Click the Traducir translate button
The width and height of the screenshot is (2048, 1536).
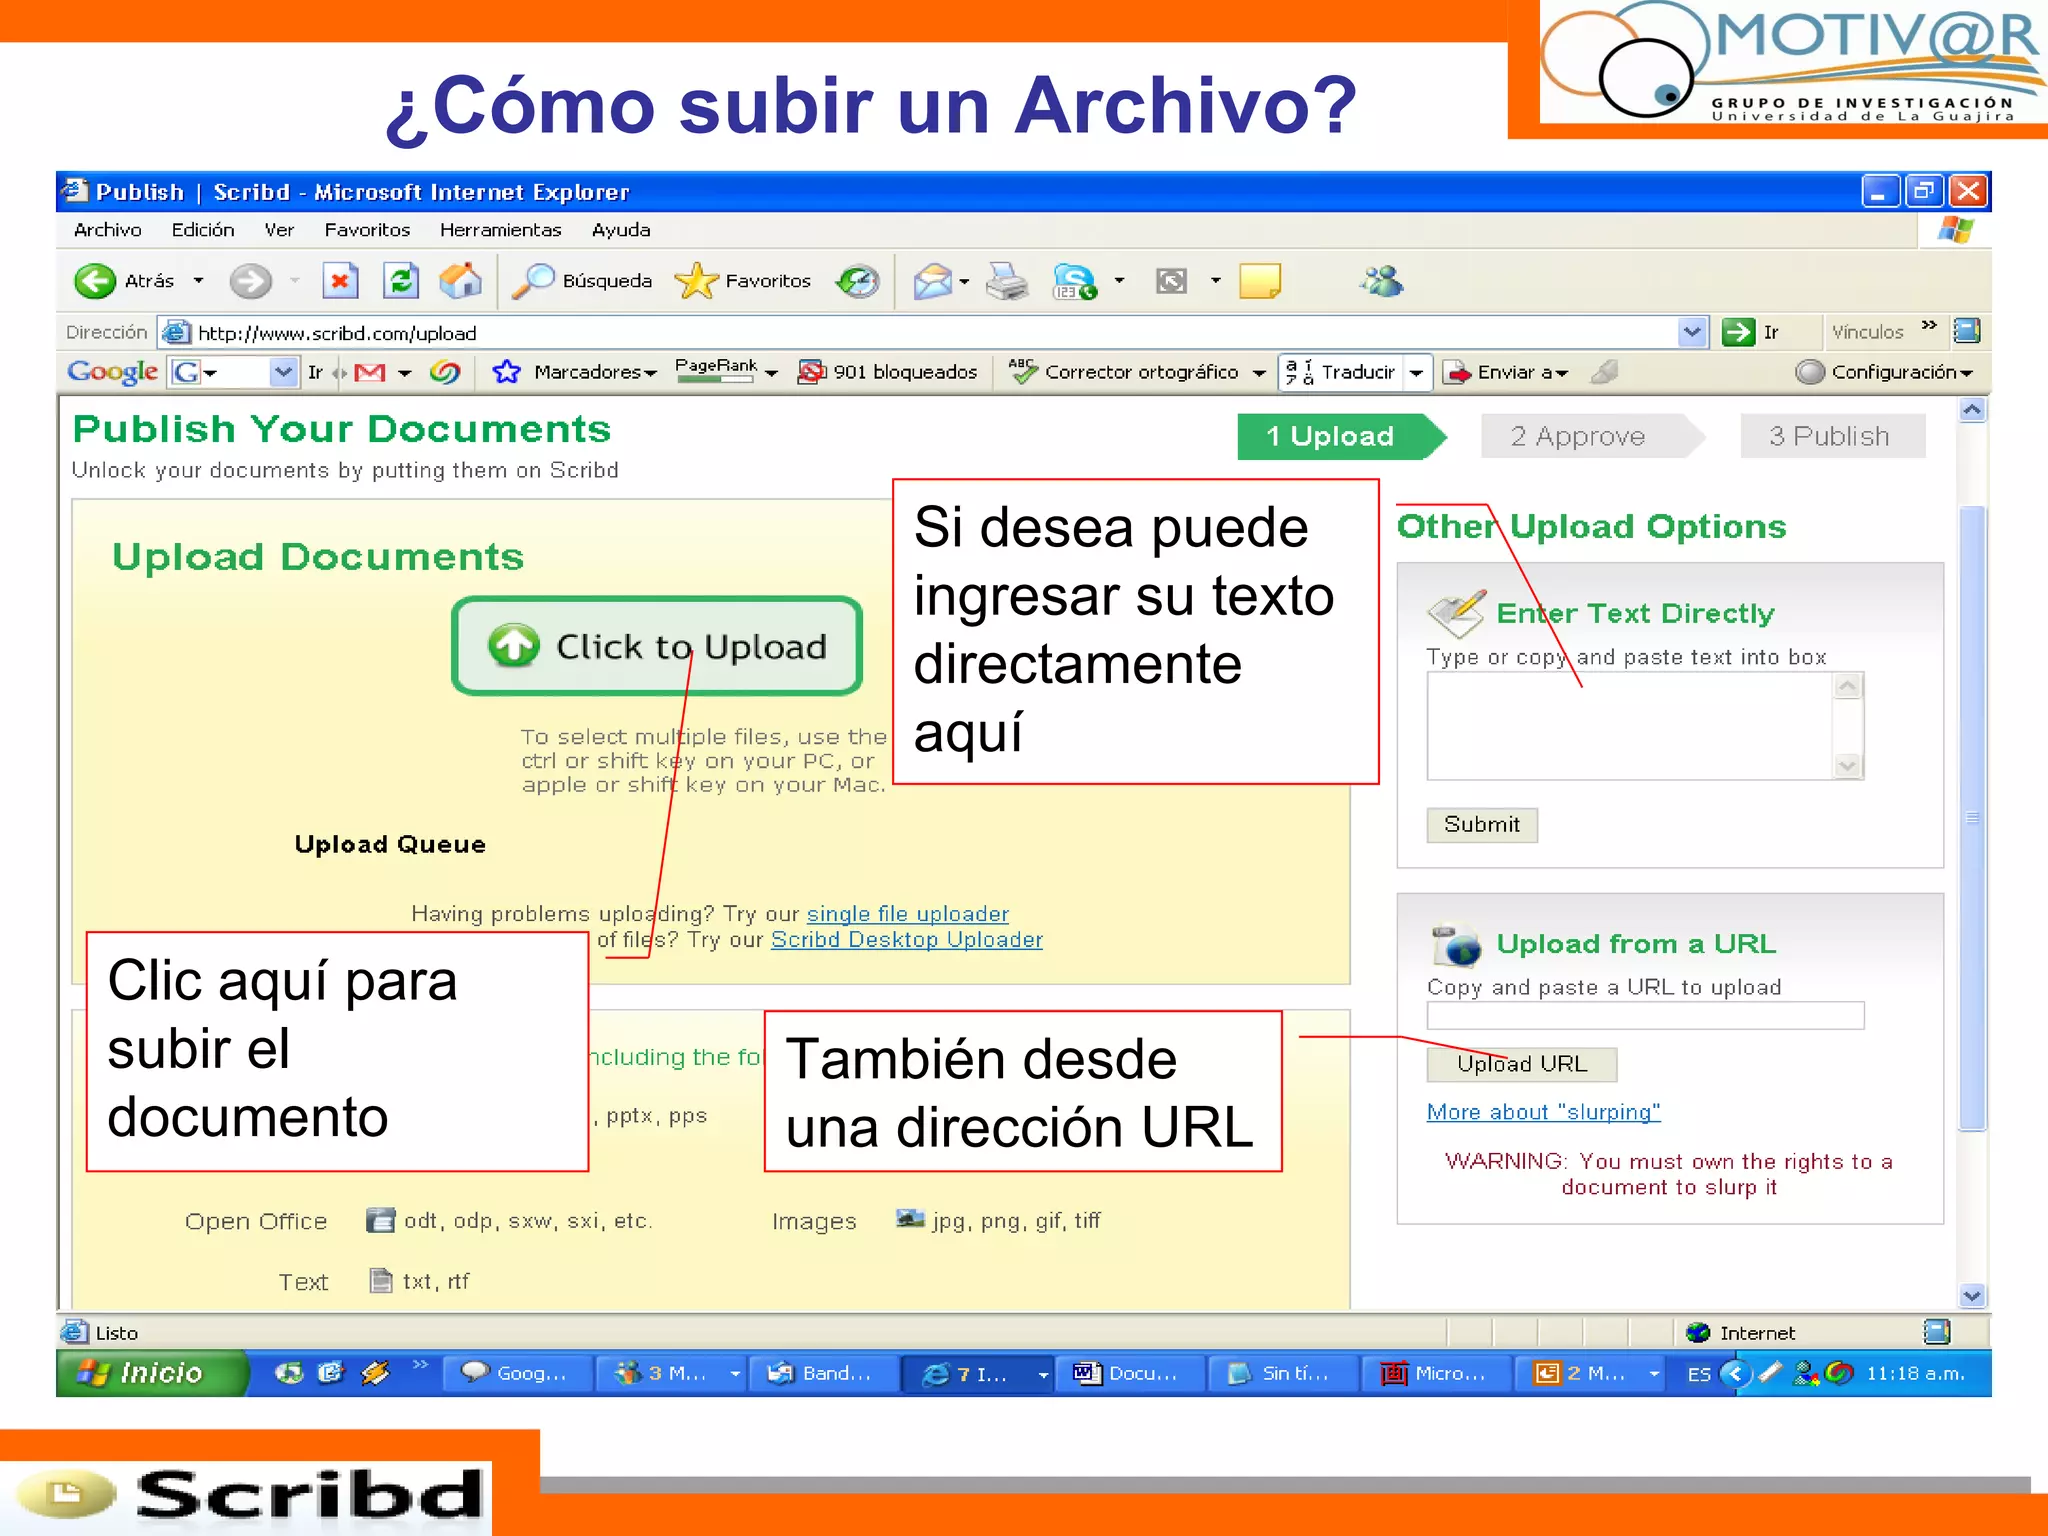coord(1340,372)
